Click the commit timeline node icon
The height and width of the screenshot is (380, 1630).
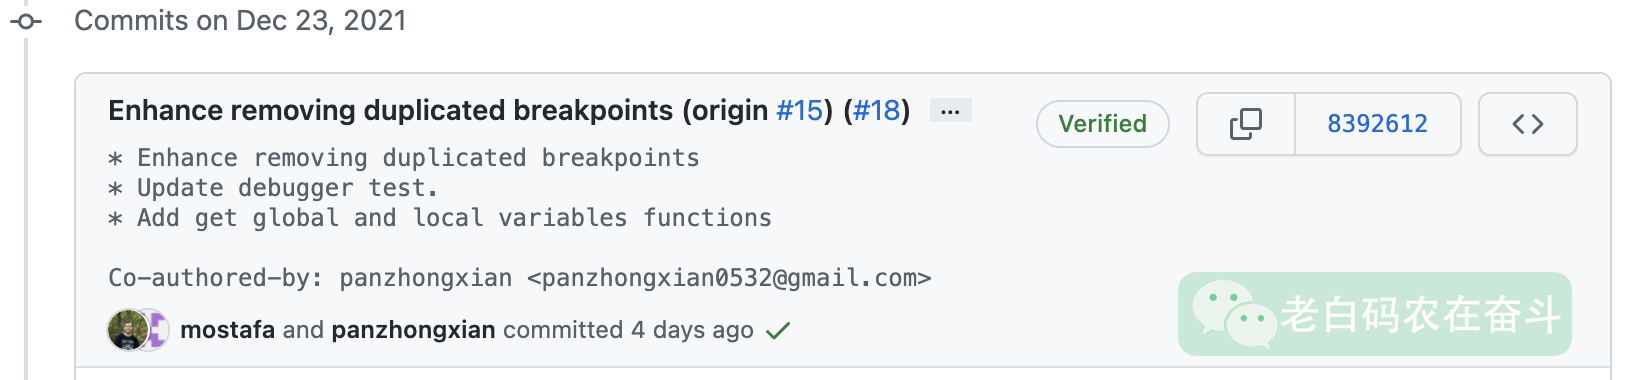[x=27, y=21]
